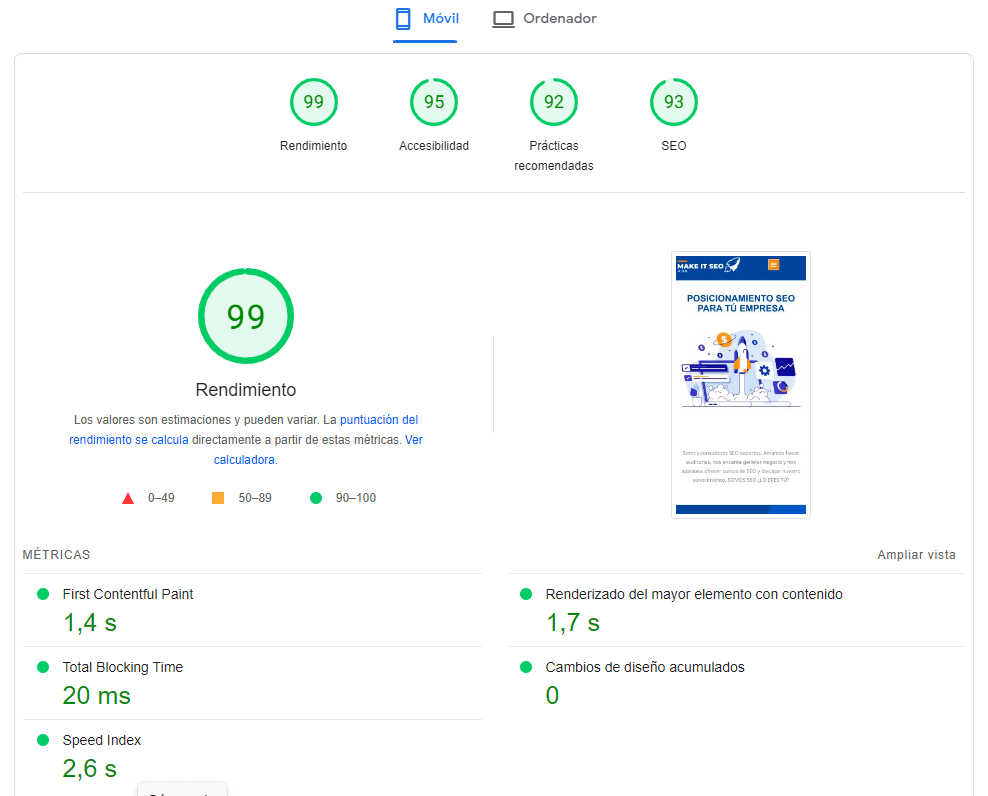
Task: Click the mobile phone icon in tabs
Action: [404, 19]
